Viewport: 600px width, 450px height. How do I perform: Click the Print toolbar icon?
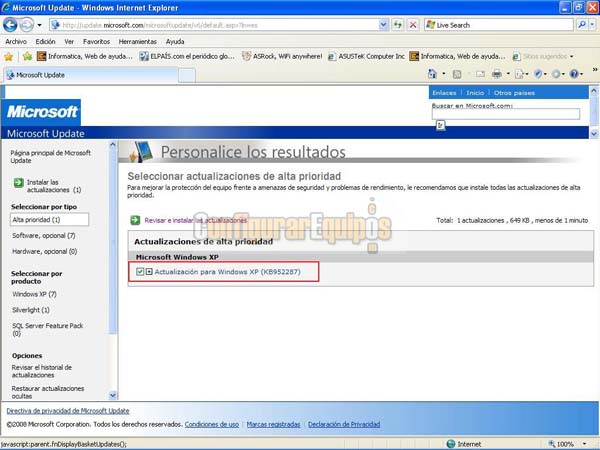tap(497, 74)
